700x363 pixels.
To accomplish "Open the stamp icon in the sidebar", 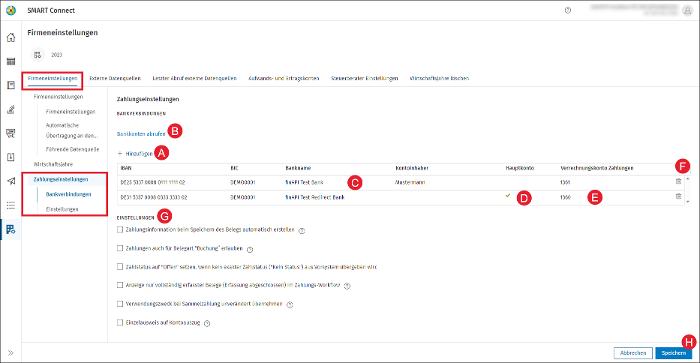I will pyautogui.click(x=11, y=109).
